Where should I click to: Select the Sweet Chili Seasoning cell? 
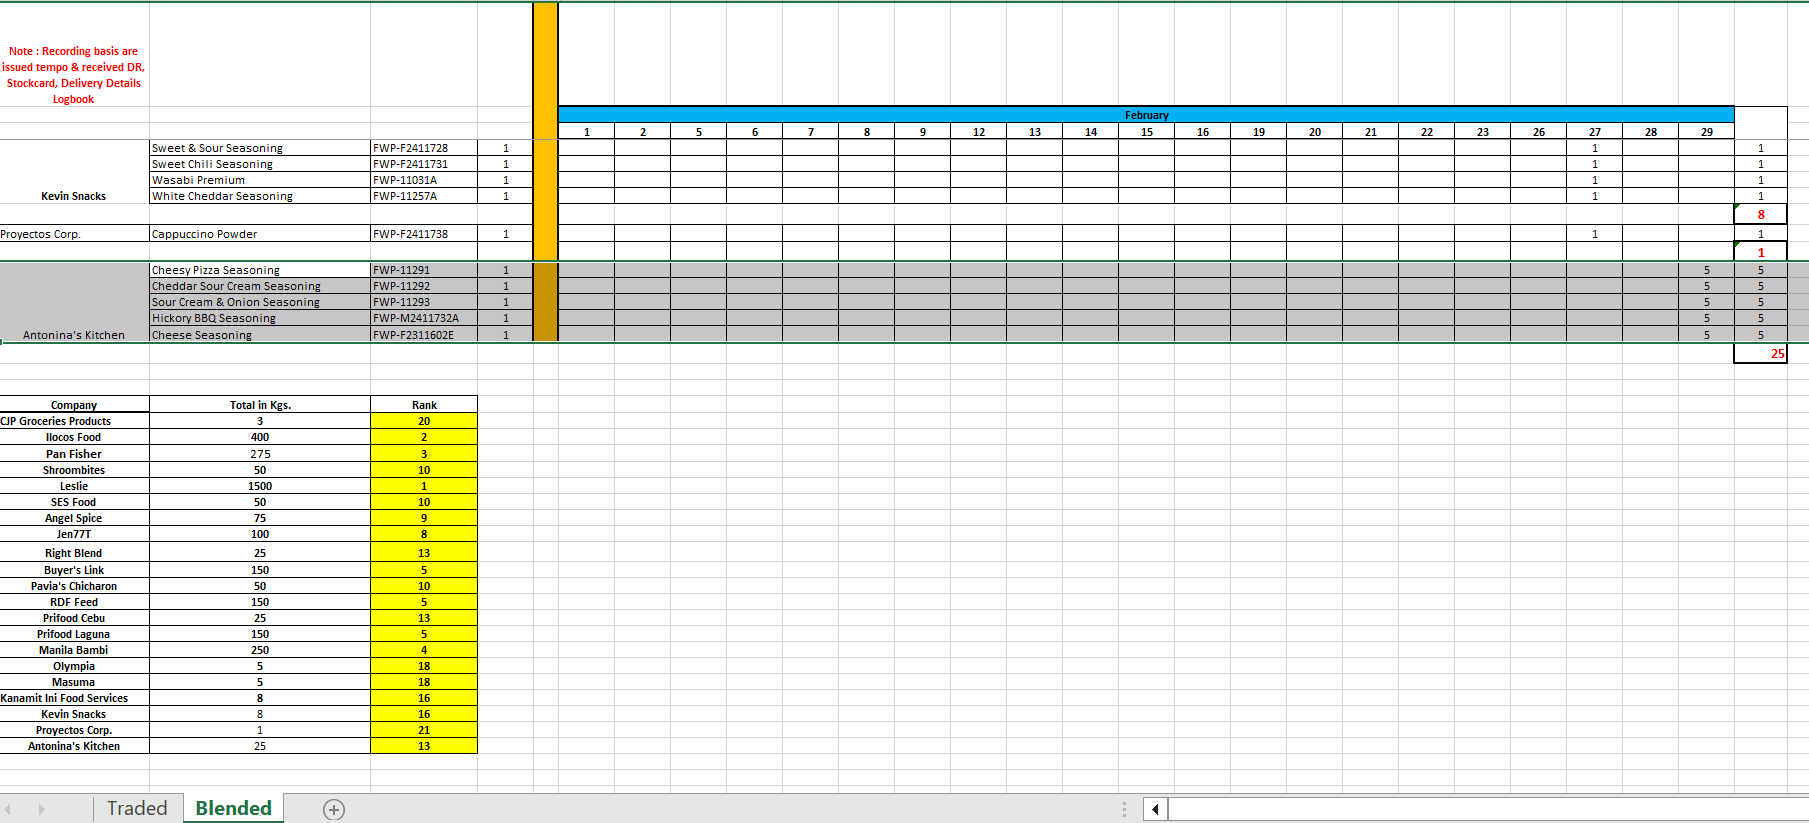260,164
